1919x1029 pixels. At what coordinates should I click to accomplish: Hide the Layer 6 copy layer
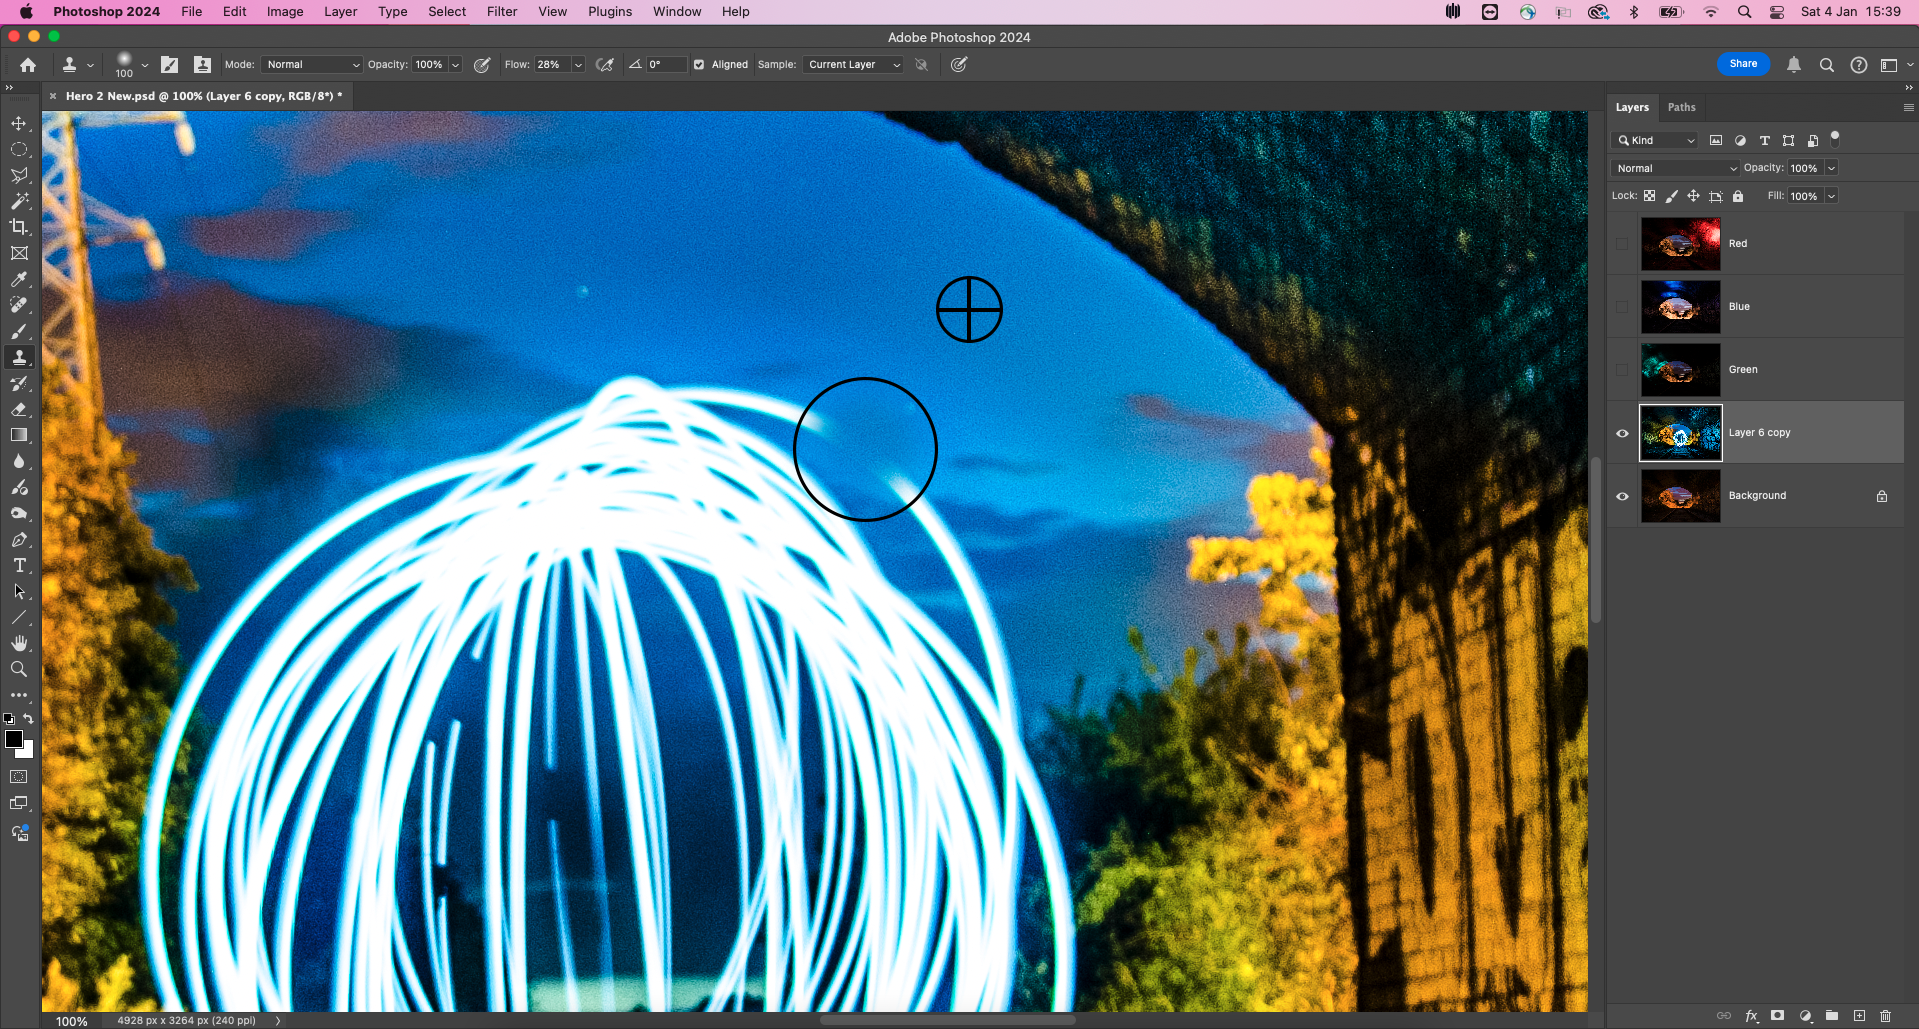click(x=1622, y=433)
